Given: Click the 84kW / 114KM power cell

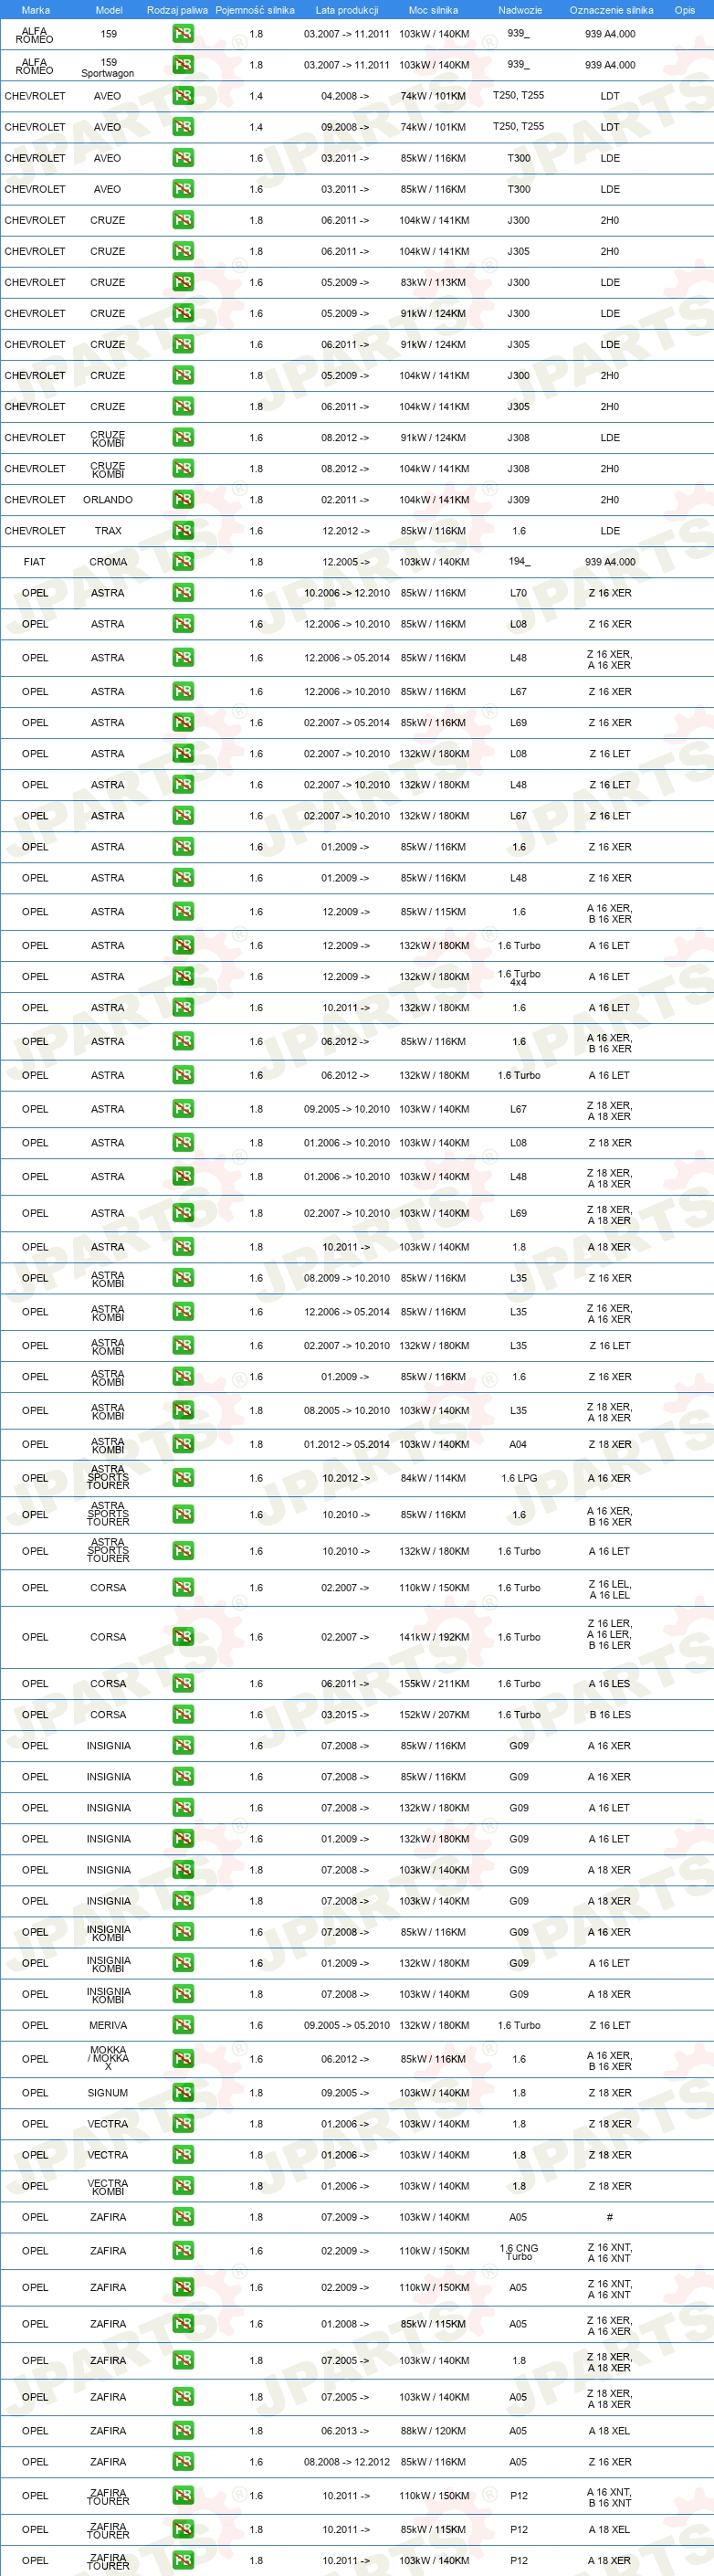Looking at the screenshot, I should (x=433, y=1478).
